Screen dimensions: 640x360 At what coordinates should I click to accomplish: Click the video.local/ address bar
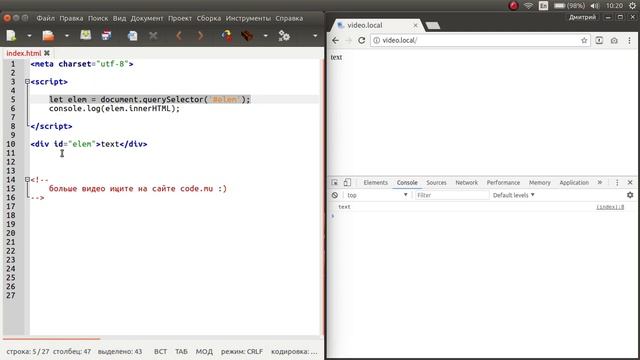point(480,40)
